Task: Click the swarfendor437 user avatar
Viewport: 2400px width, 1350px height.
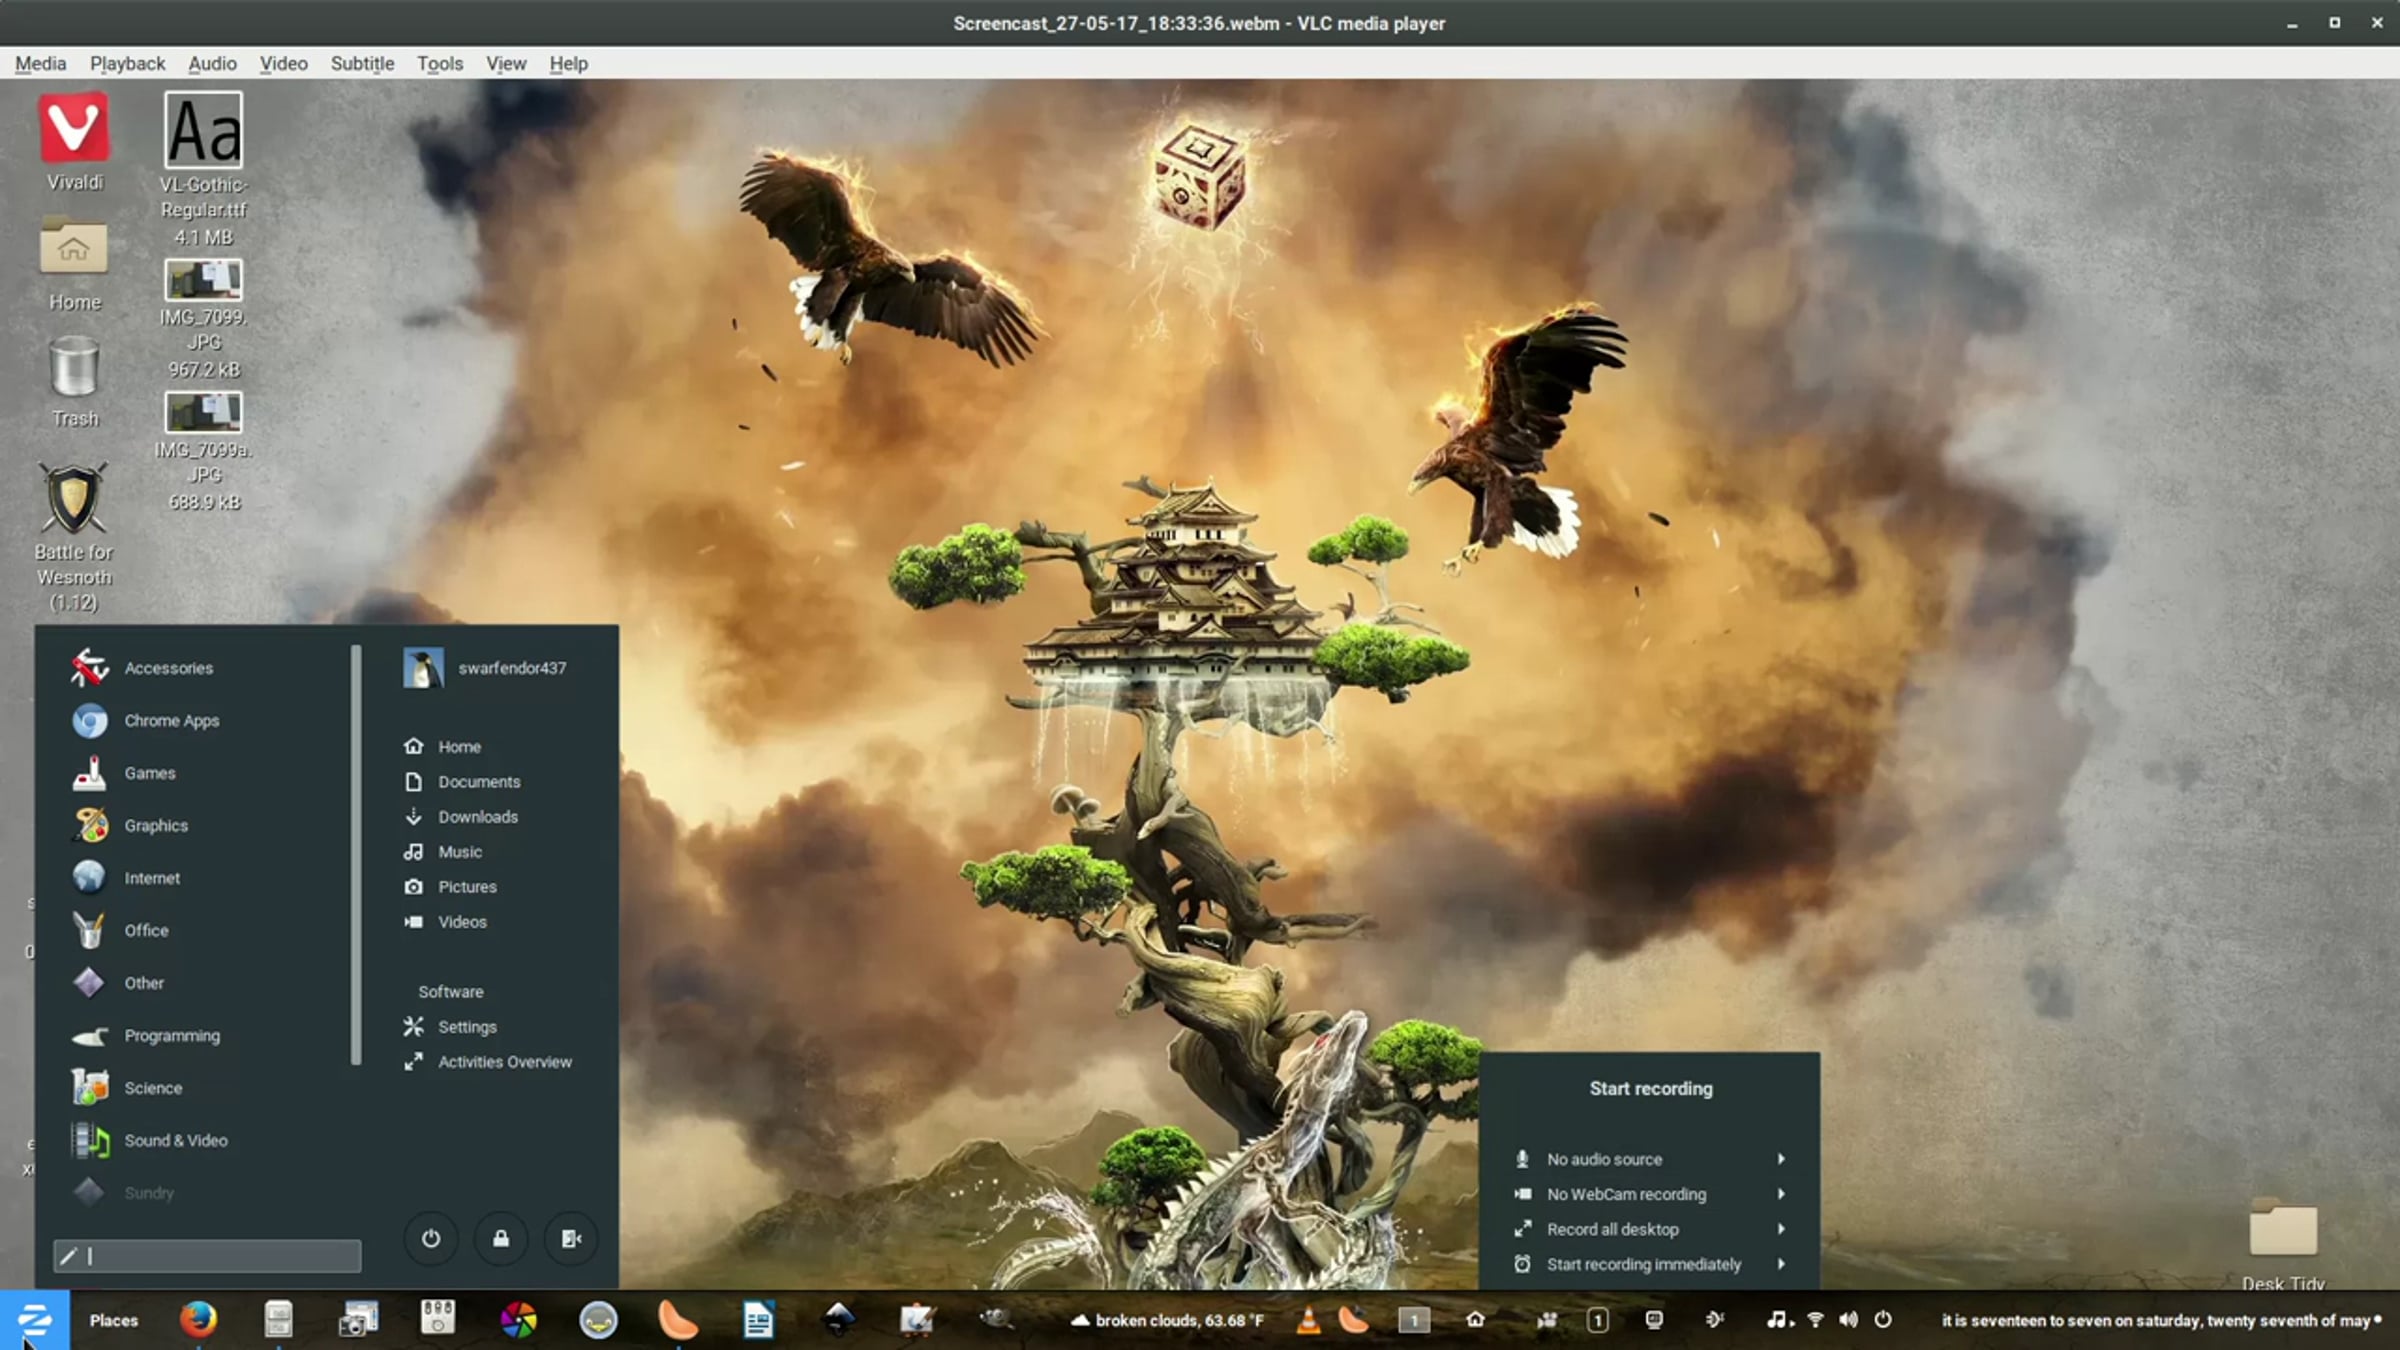Action: pyautogui.click(x=423, y=668)
